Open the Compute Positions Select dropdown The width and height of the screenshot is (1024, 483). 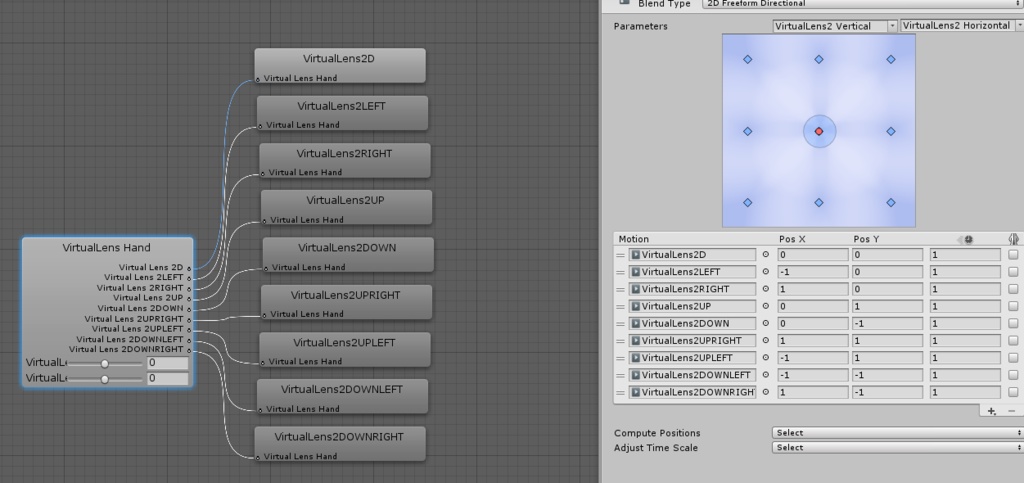pyautogui.click(x=897, y=433)
